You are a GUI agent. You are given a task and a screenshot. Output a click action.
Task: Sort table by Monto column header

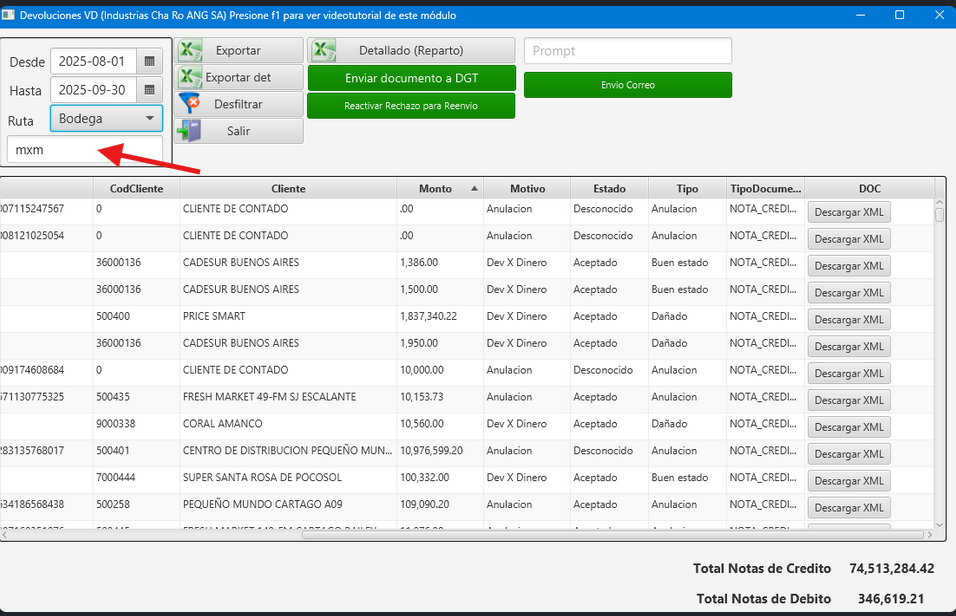tap(436, 188)
